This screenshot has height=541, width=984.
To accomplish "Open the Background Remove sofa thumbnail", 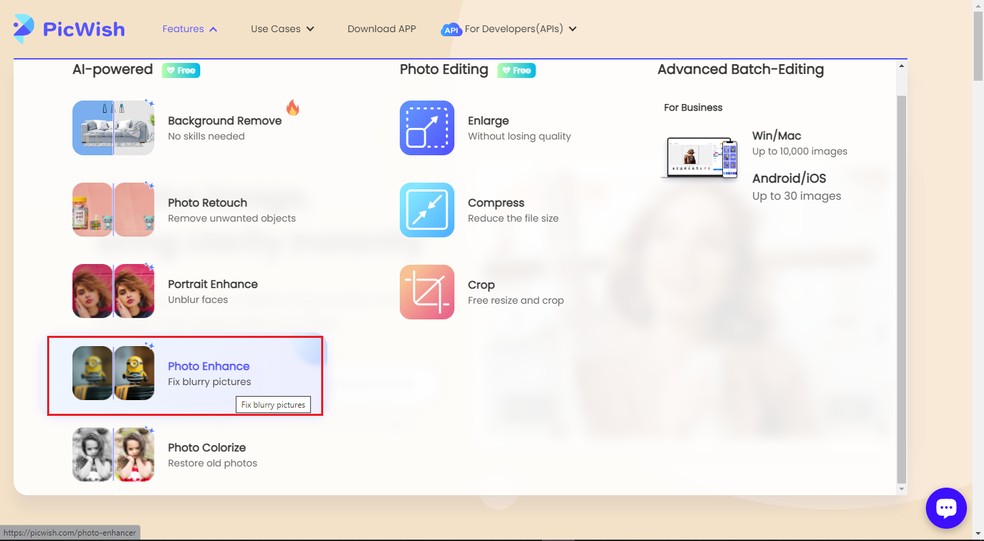I will coord(113,127).
